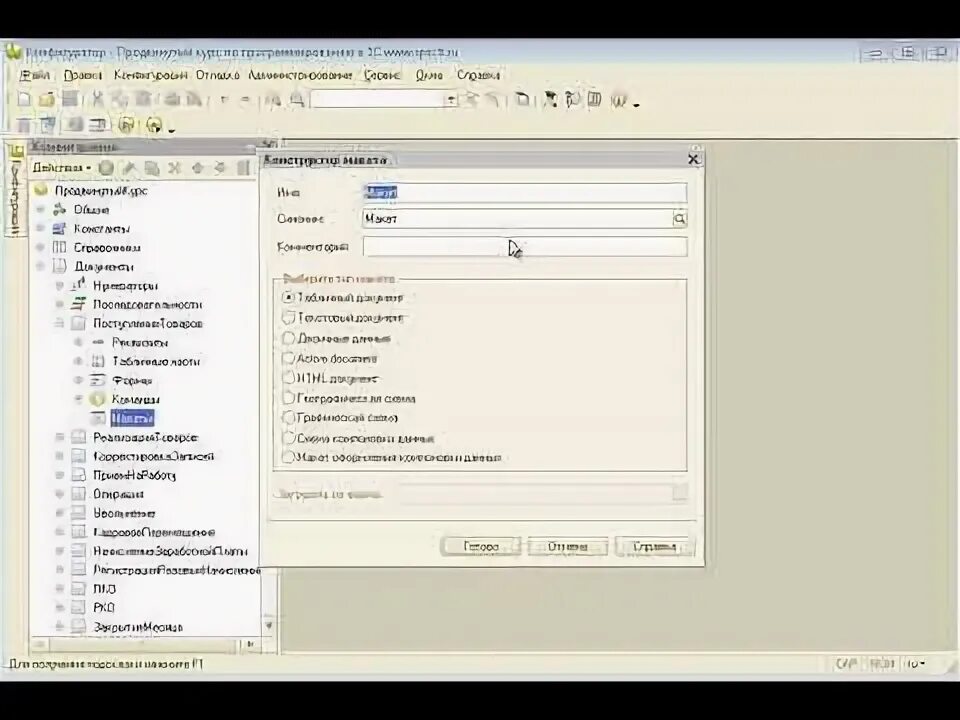
Task: Click the help icon at far right of main toolbar
Action: (620, 99)
